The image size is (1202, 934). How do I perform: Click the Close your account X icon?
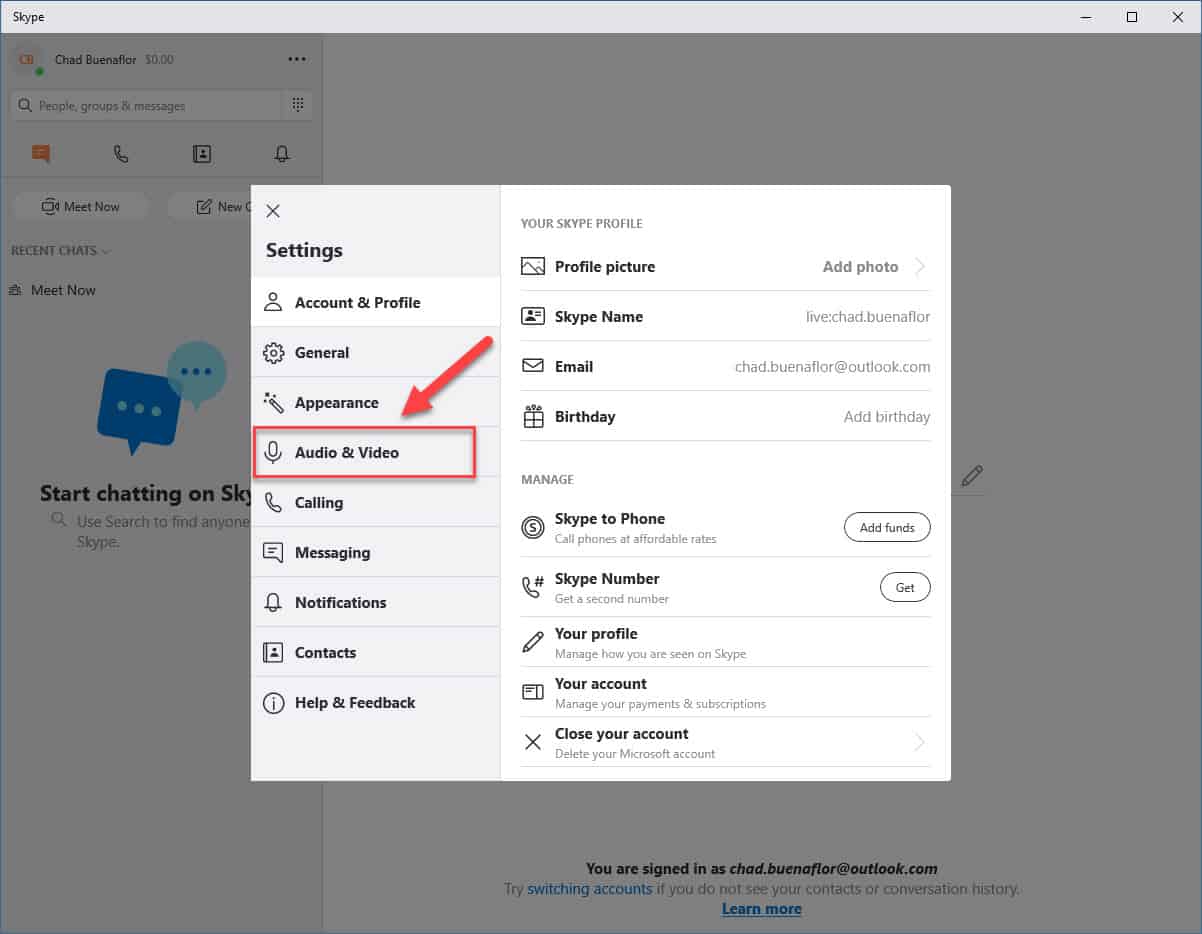(533, 742)
